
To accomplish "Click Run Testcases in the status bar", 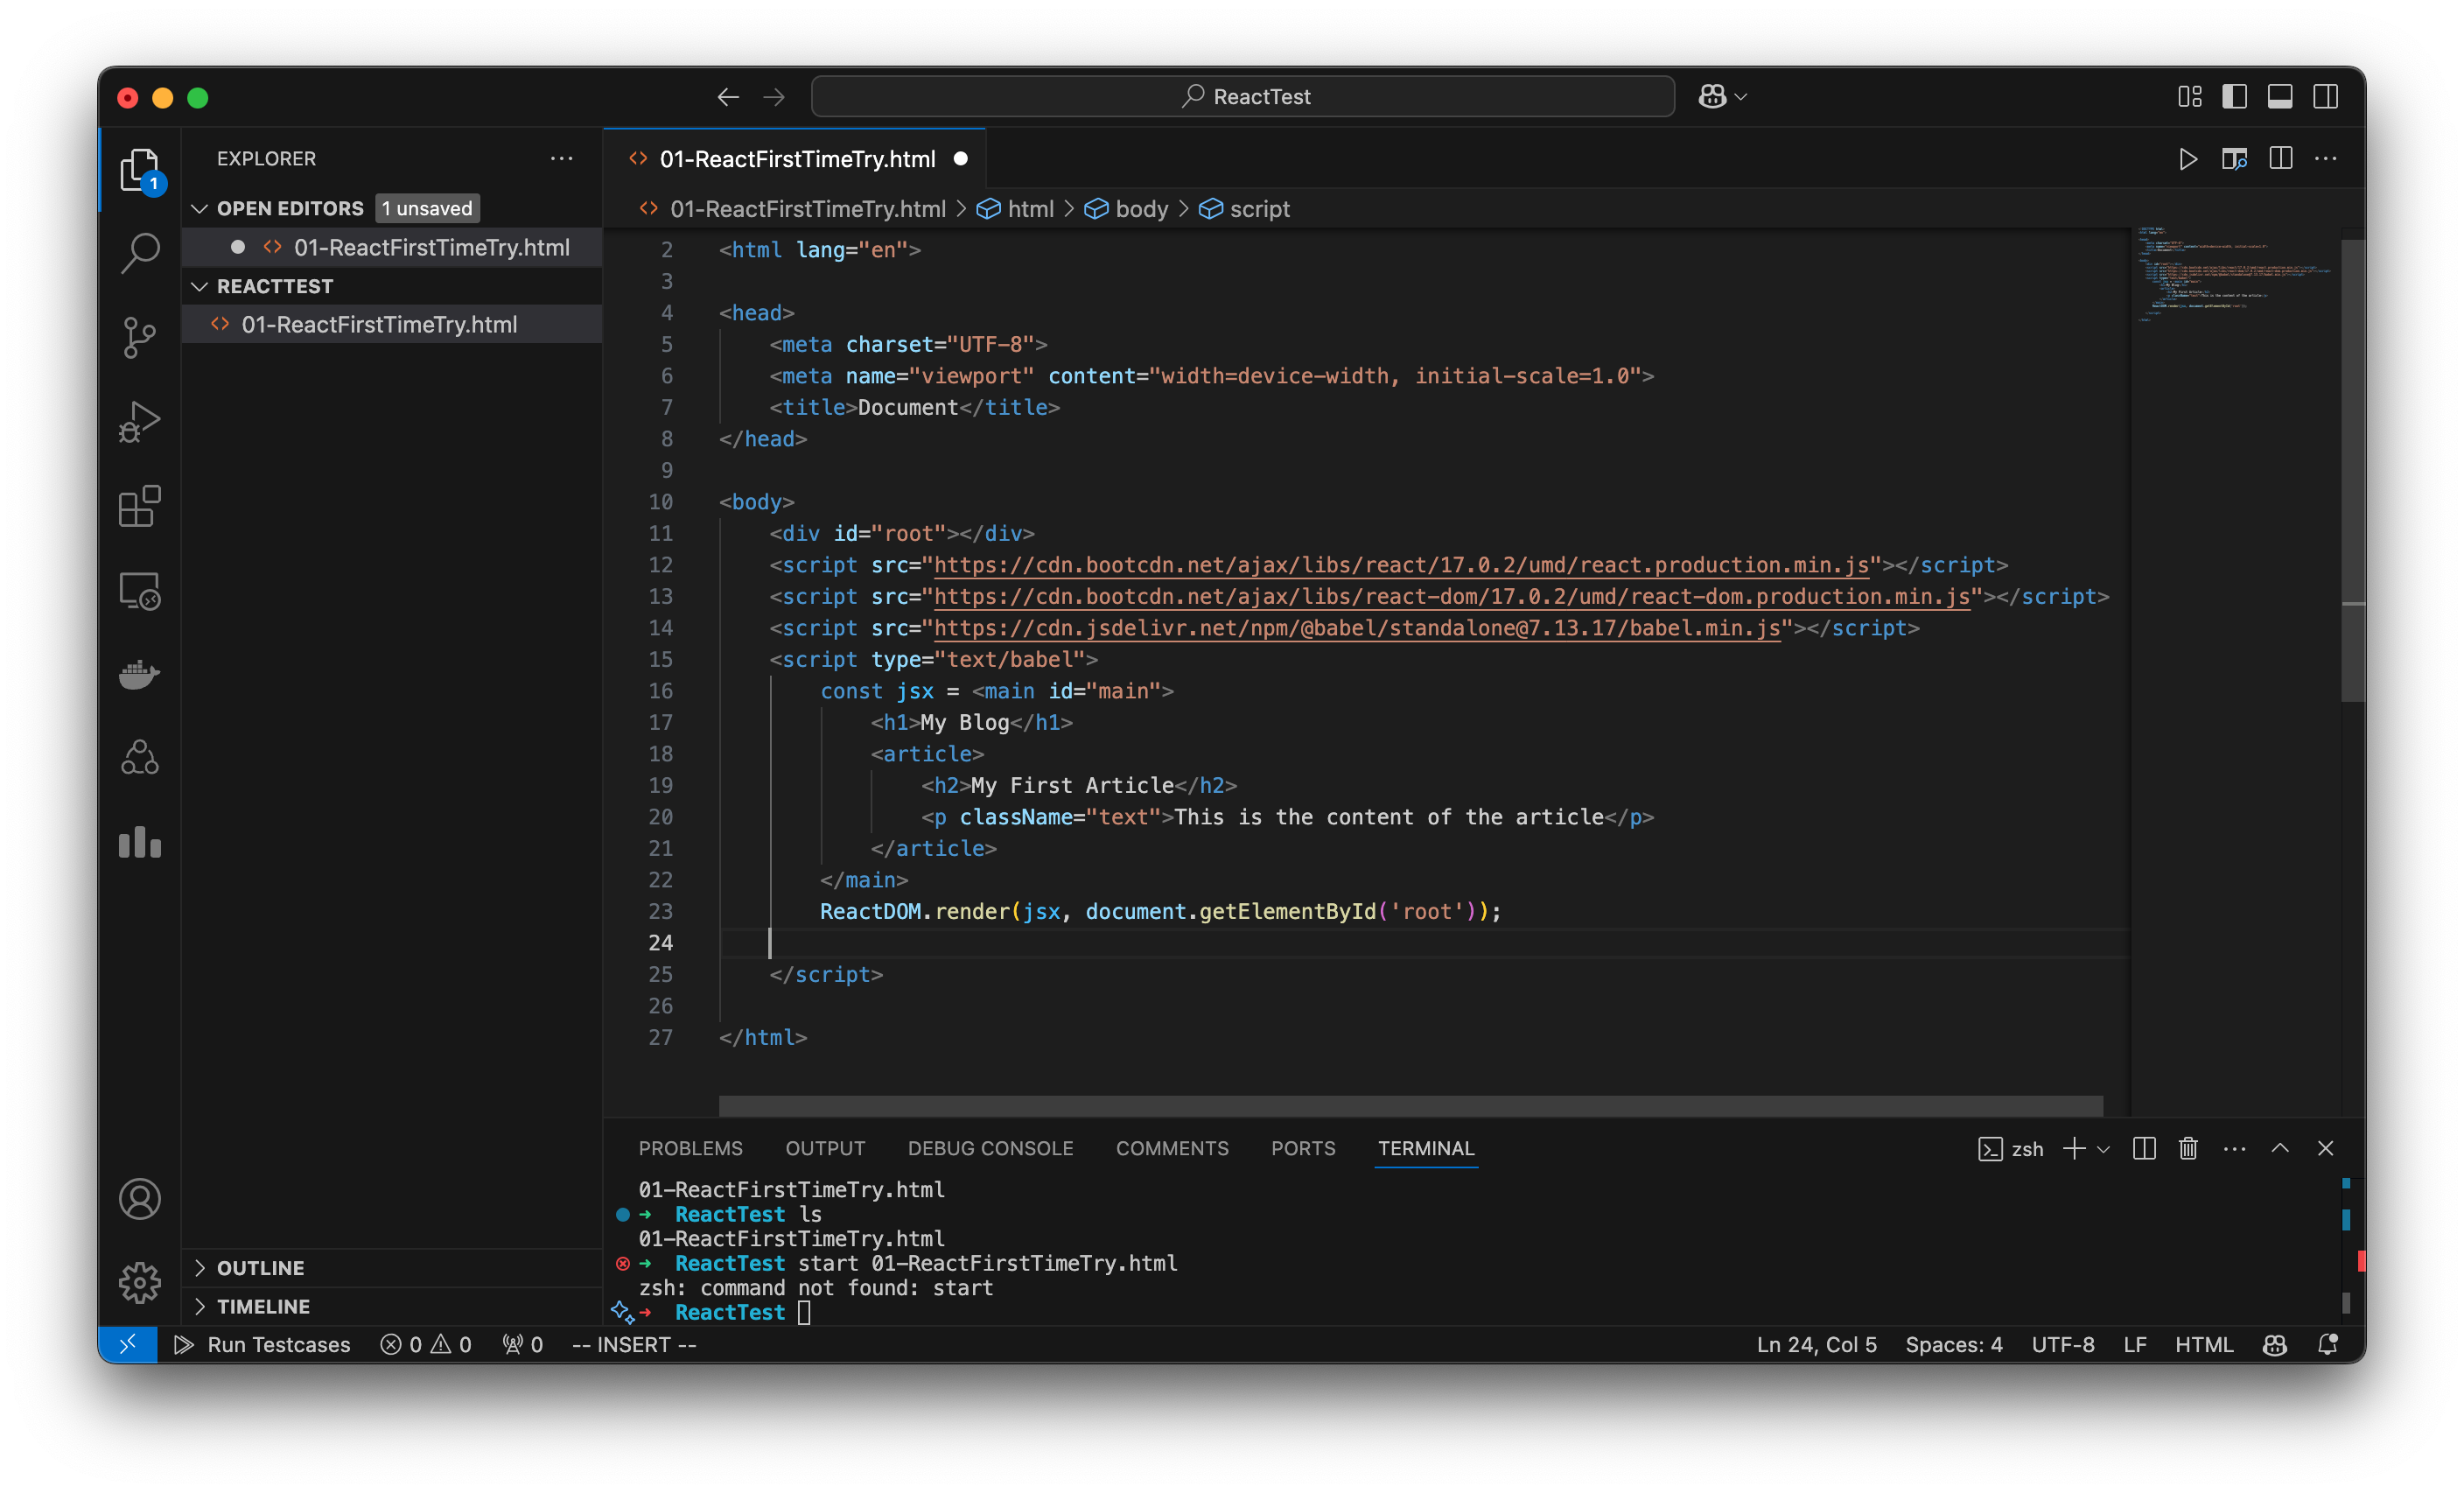I will pyautogui.click(x=265, y=1344).
